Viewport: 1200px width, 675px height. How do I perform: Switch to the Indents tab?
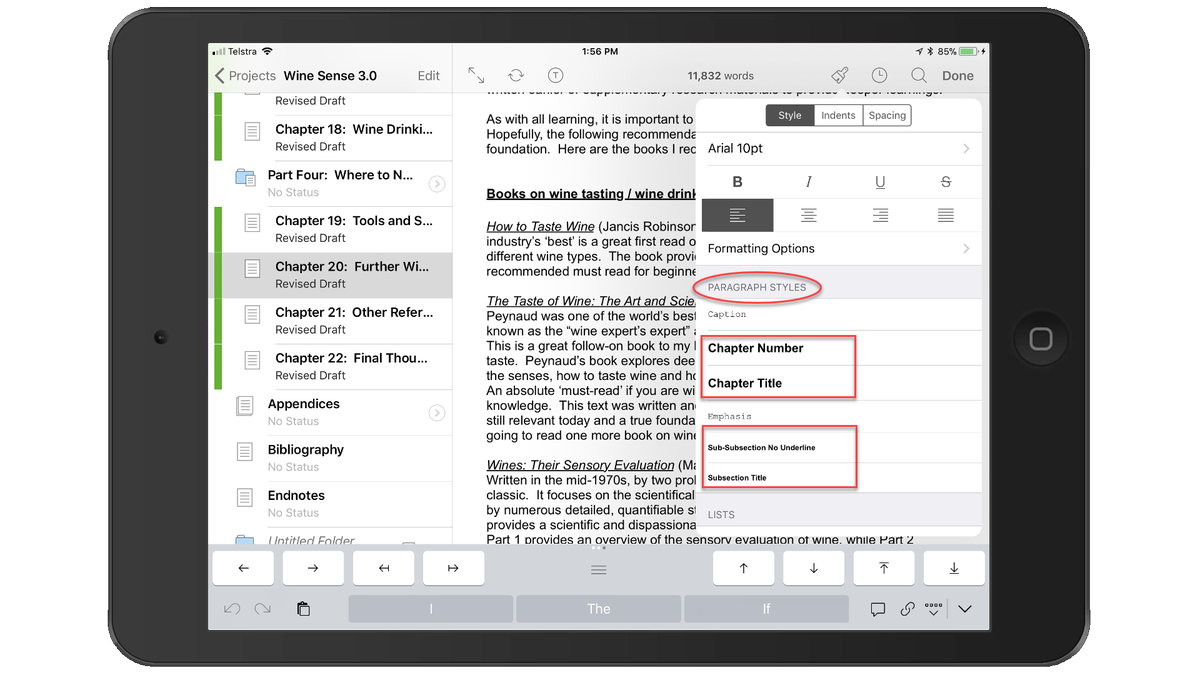(838, 115)
